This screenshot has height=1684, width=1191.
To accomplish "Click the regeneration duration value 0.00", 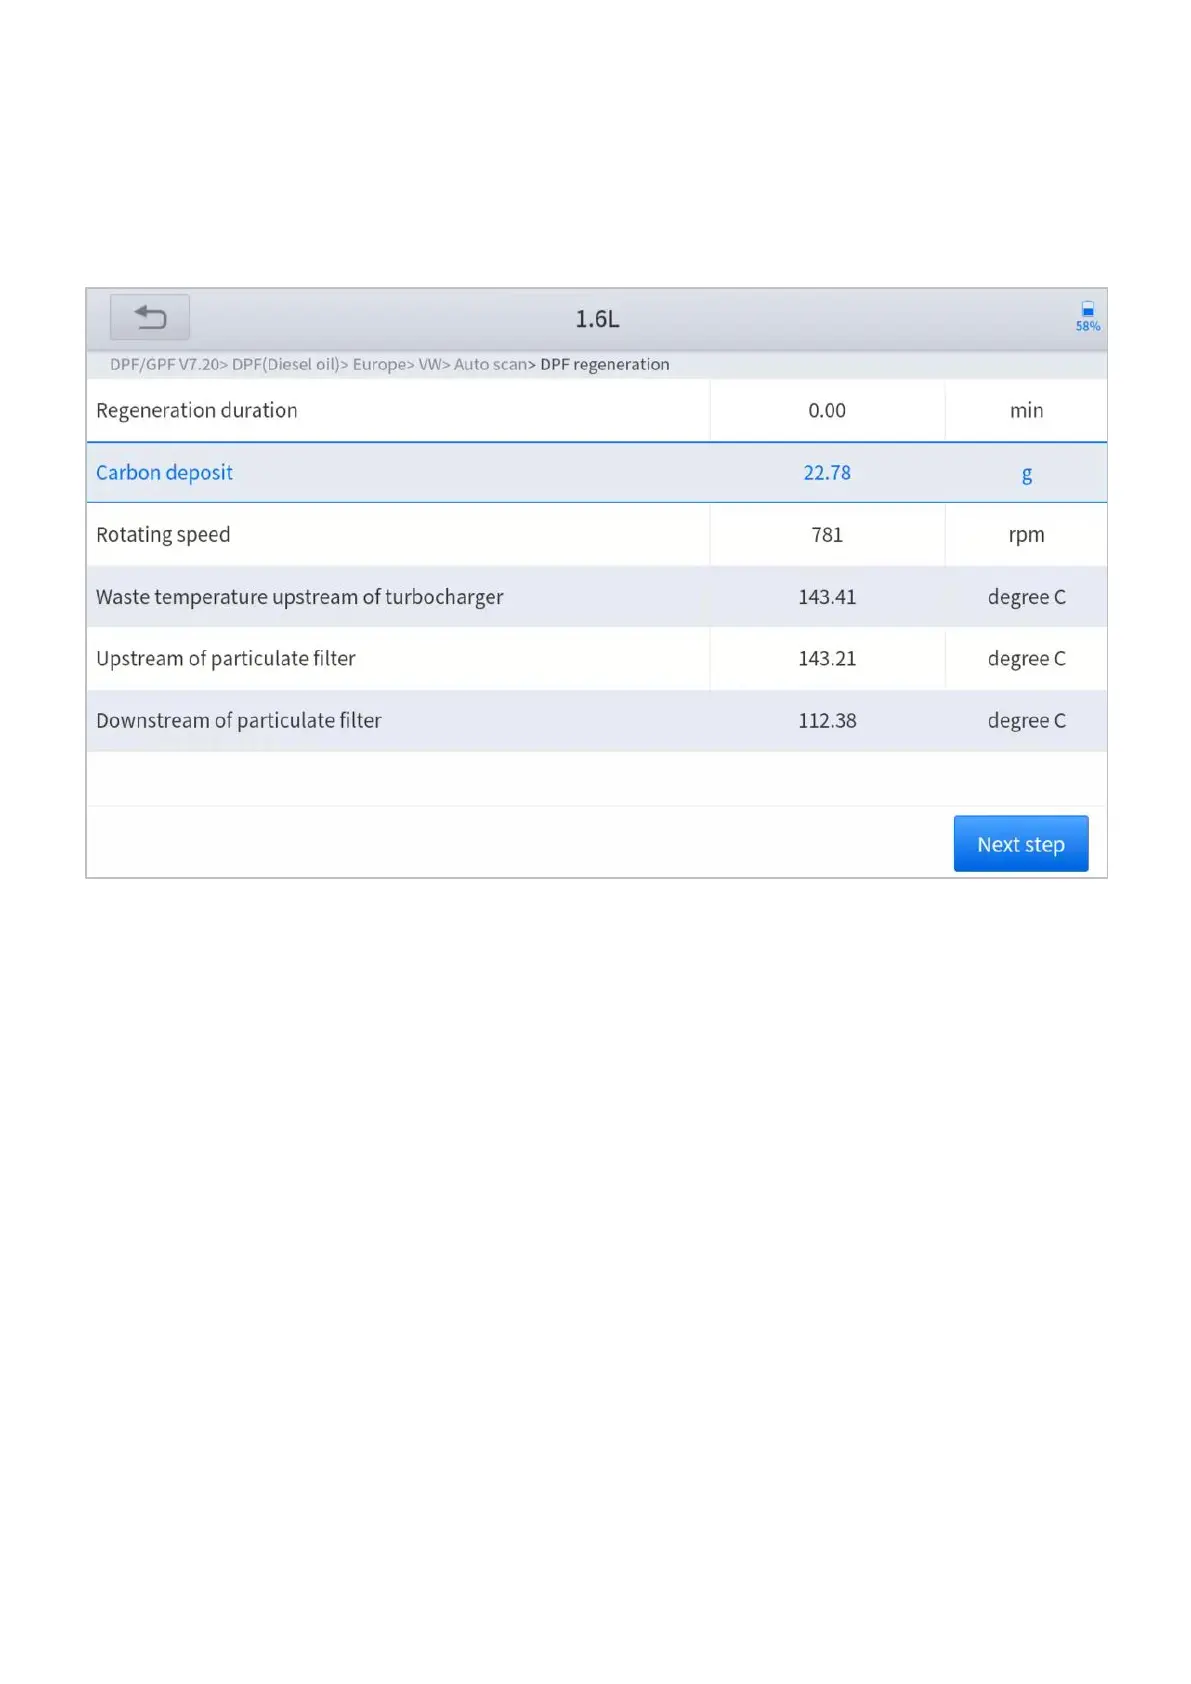I will point(827,410).
